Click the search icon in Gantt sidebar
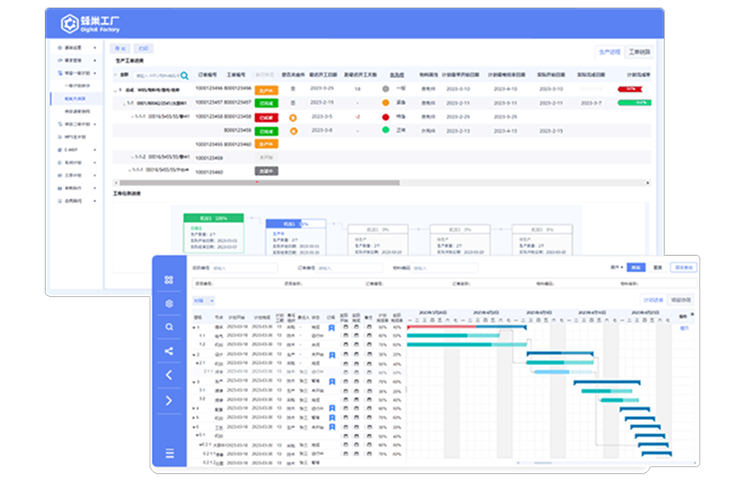The height and width of the screenshot is (482, 730). point(169,327)
